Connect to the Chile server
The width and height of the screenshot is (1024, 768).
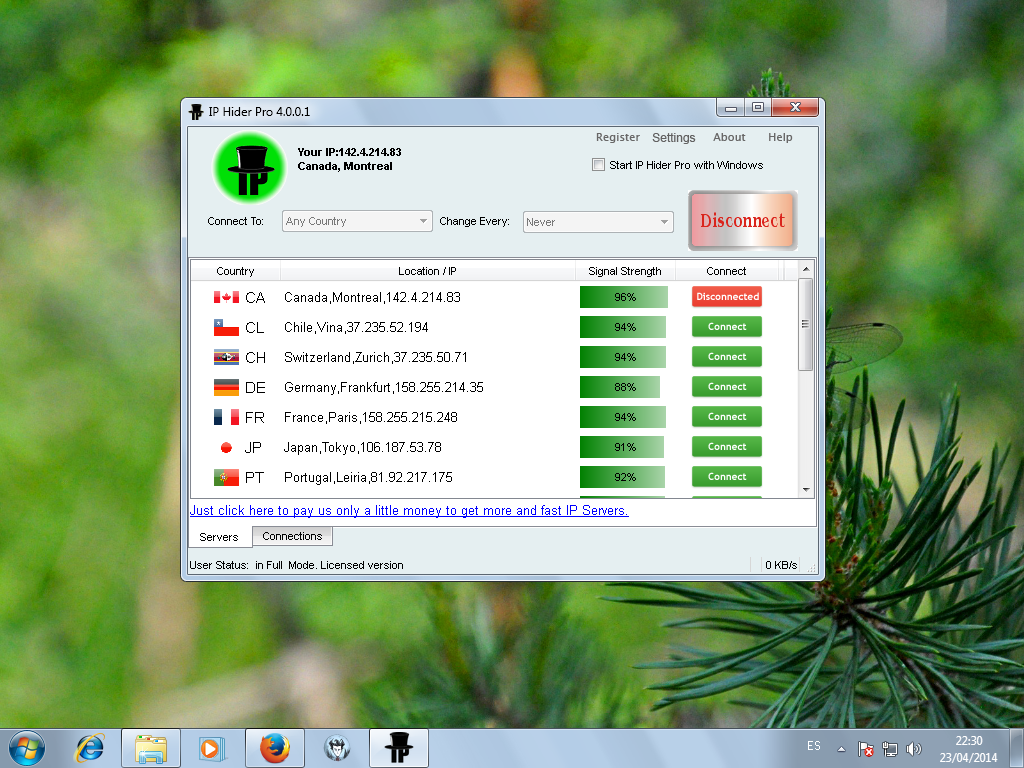pyautogui.click(x=727, y=327)
